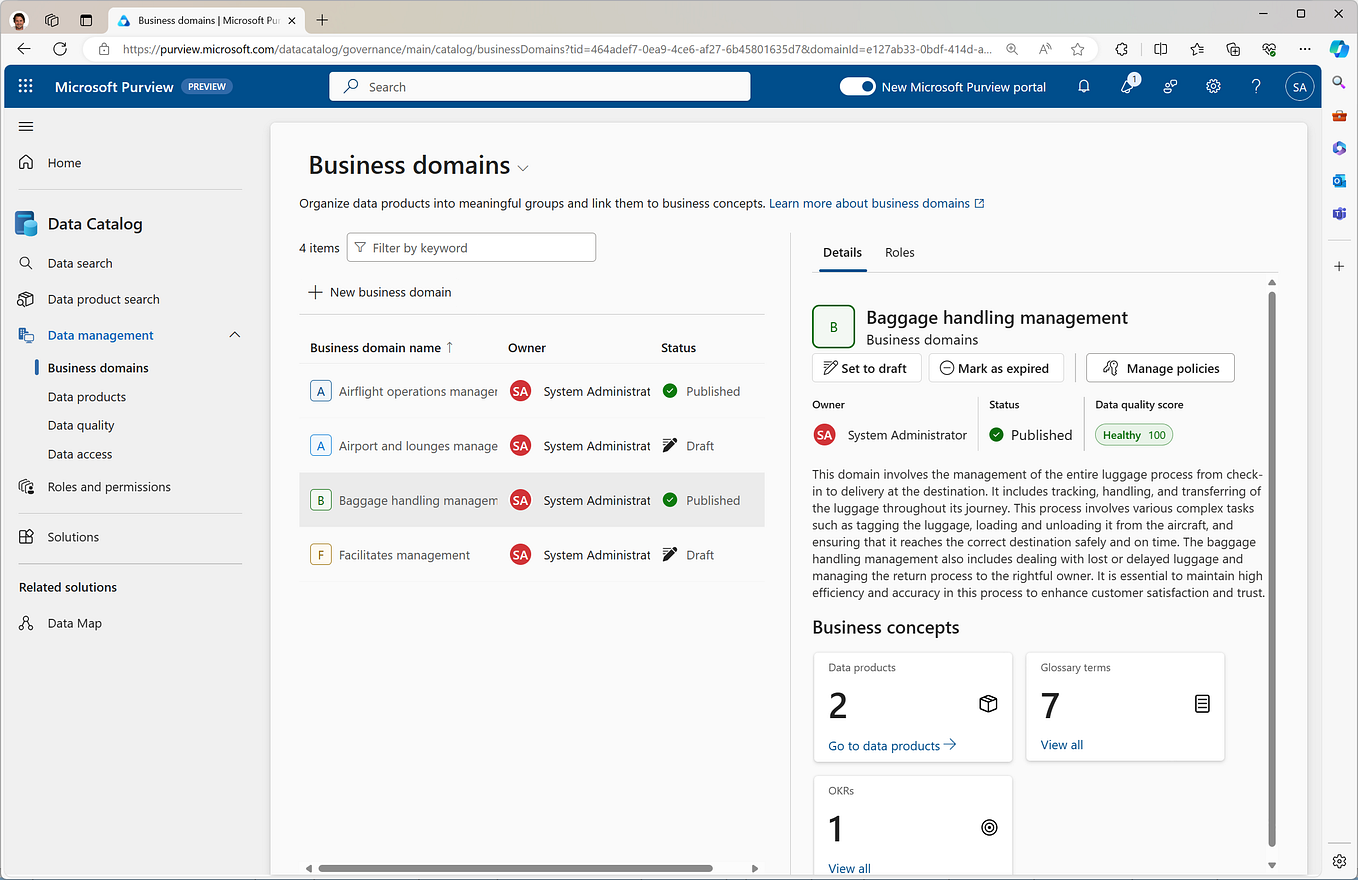The image size is (1358, 880).
Task: Open the Microsoft Purview settings gear
Action: coord(1213,86)
